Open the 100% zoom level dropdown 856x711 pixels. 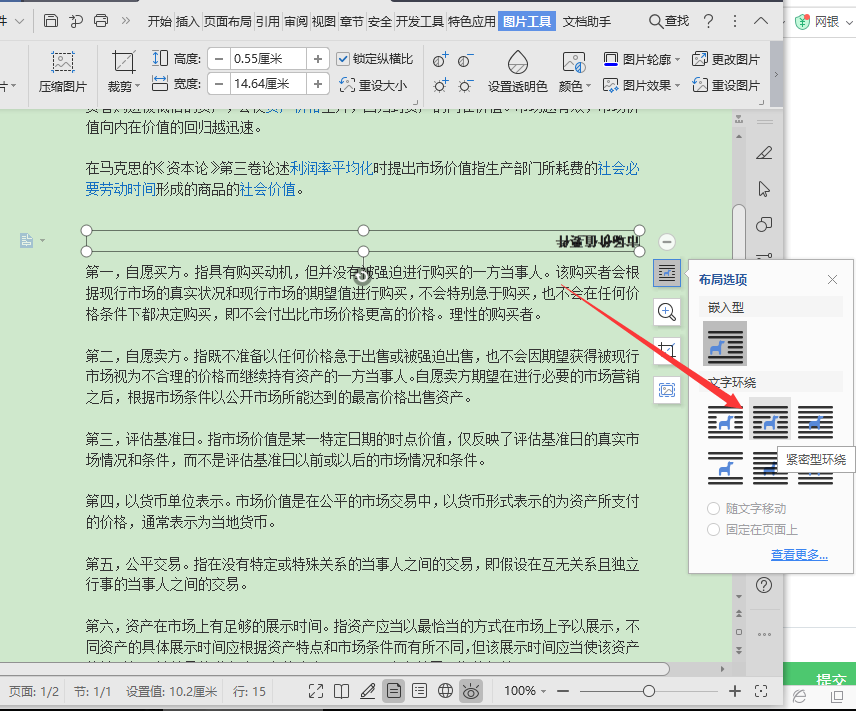coord(525,691)
